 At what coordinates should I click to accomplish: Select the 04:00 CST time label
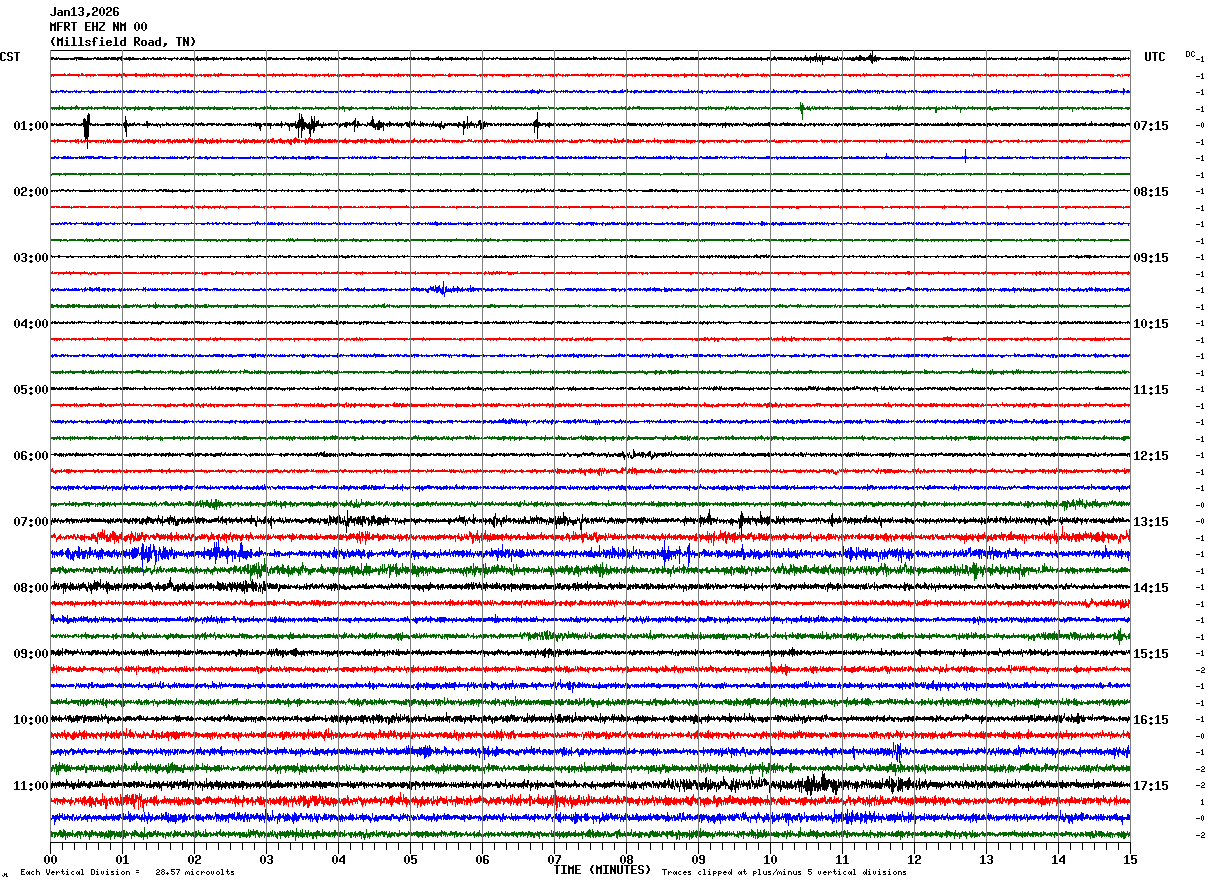coord(31,324)
